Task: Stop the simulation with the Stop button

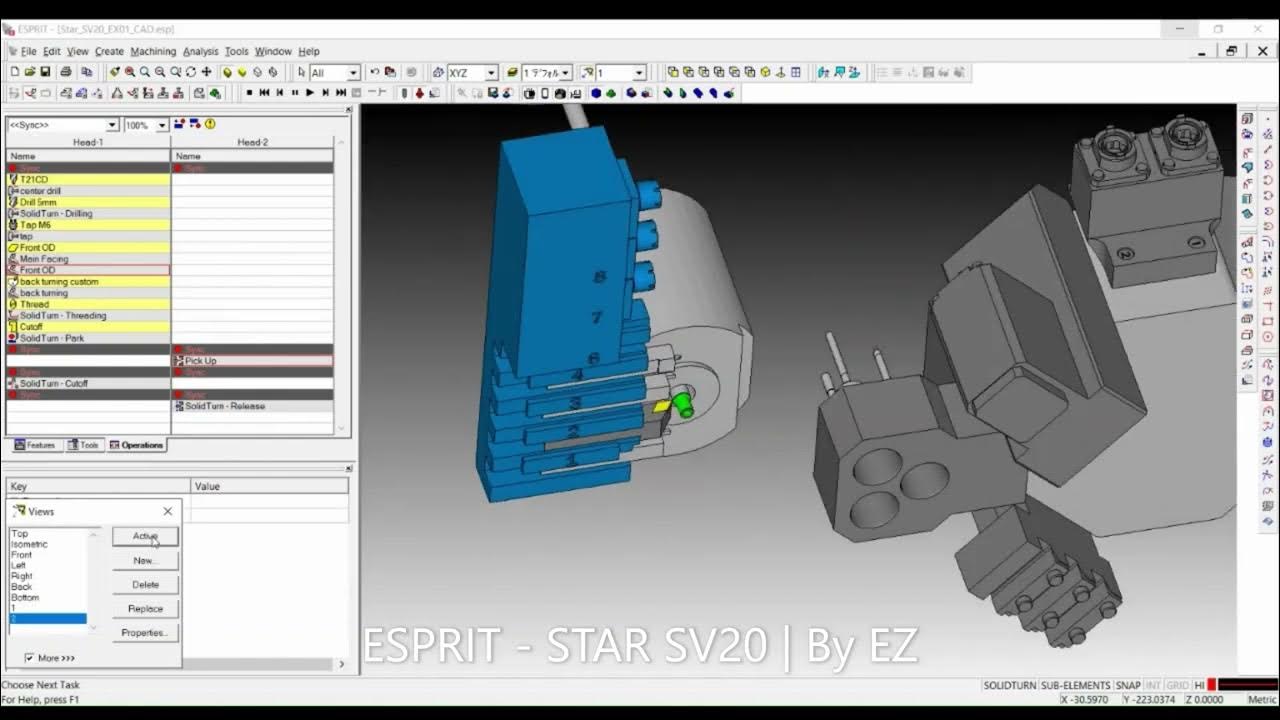Action: click(x=249, y=93)
